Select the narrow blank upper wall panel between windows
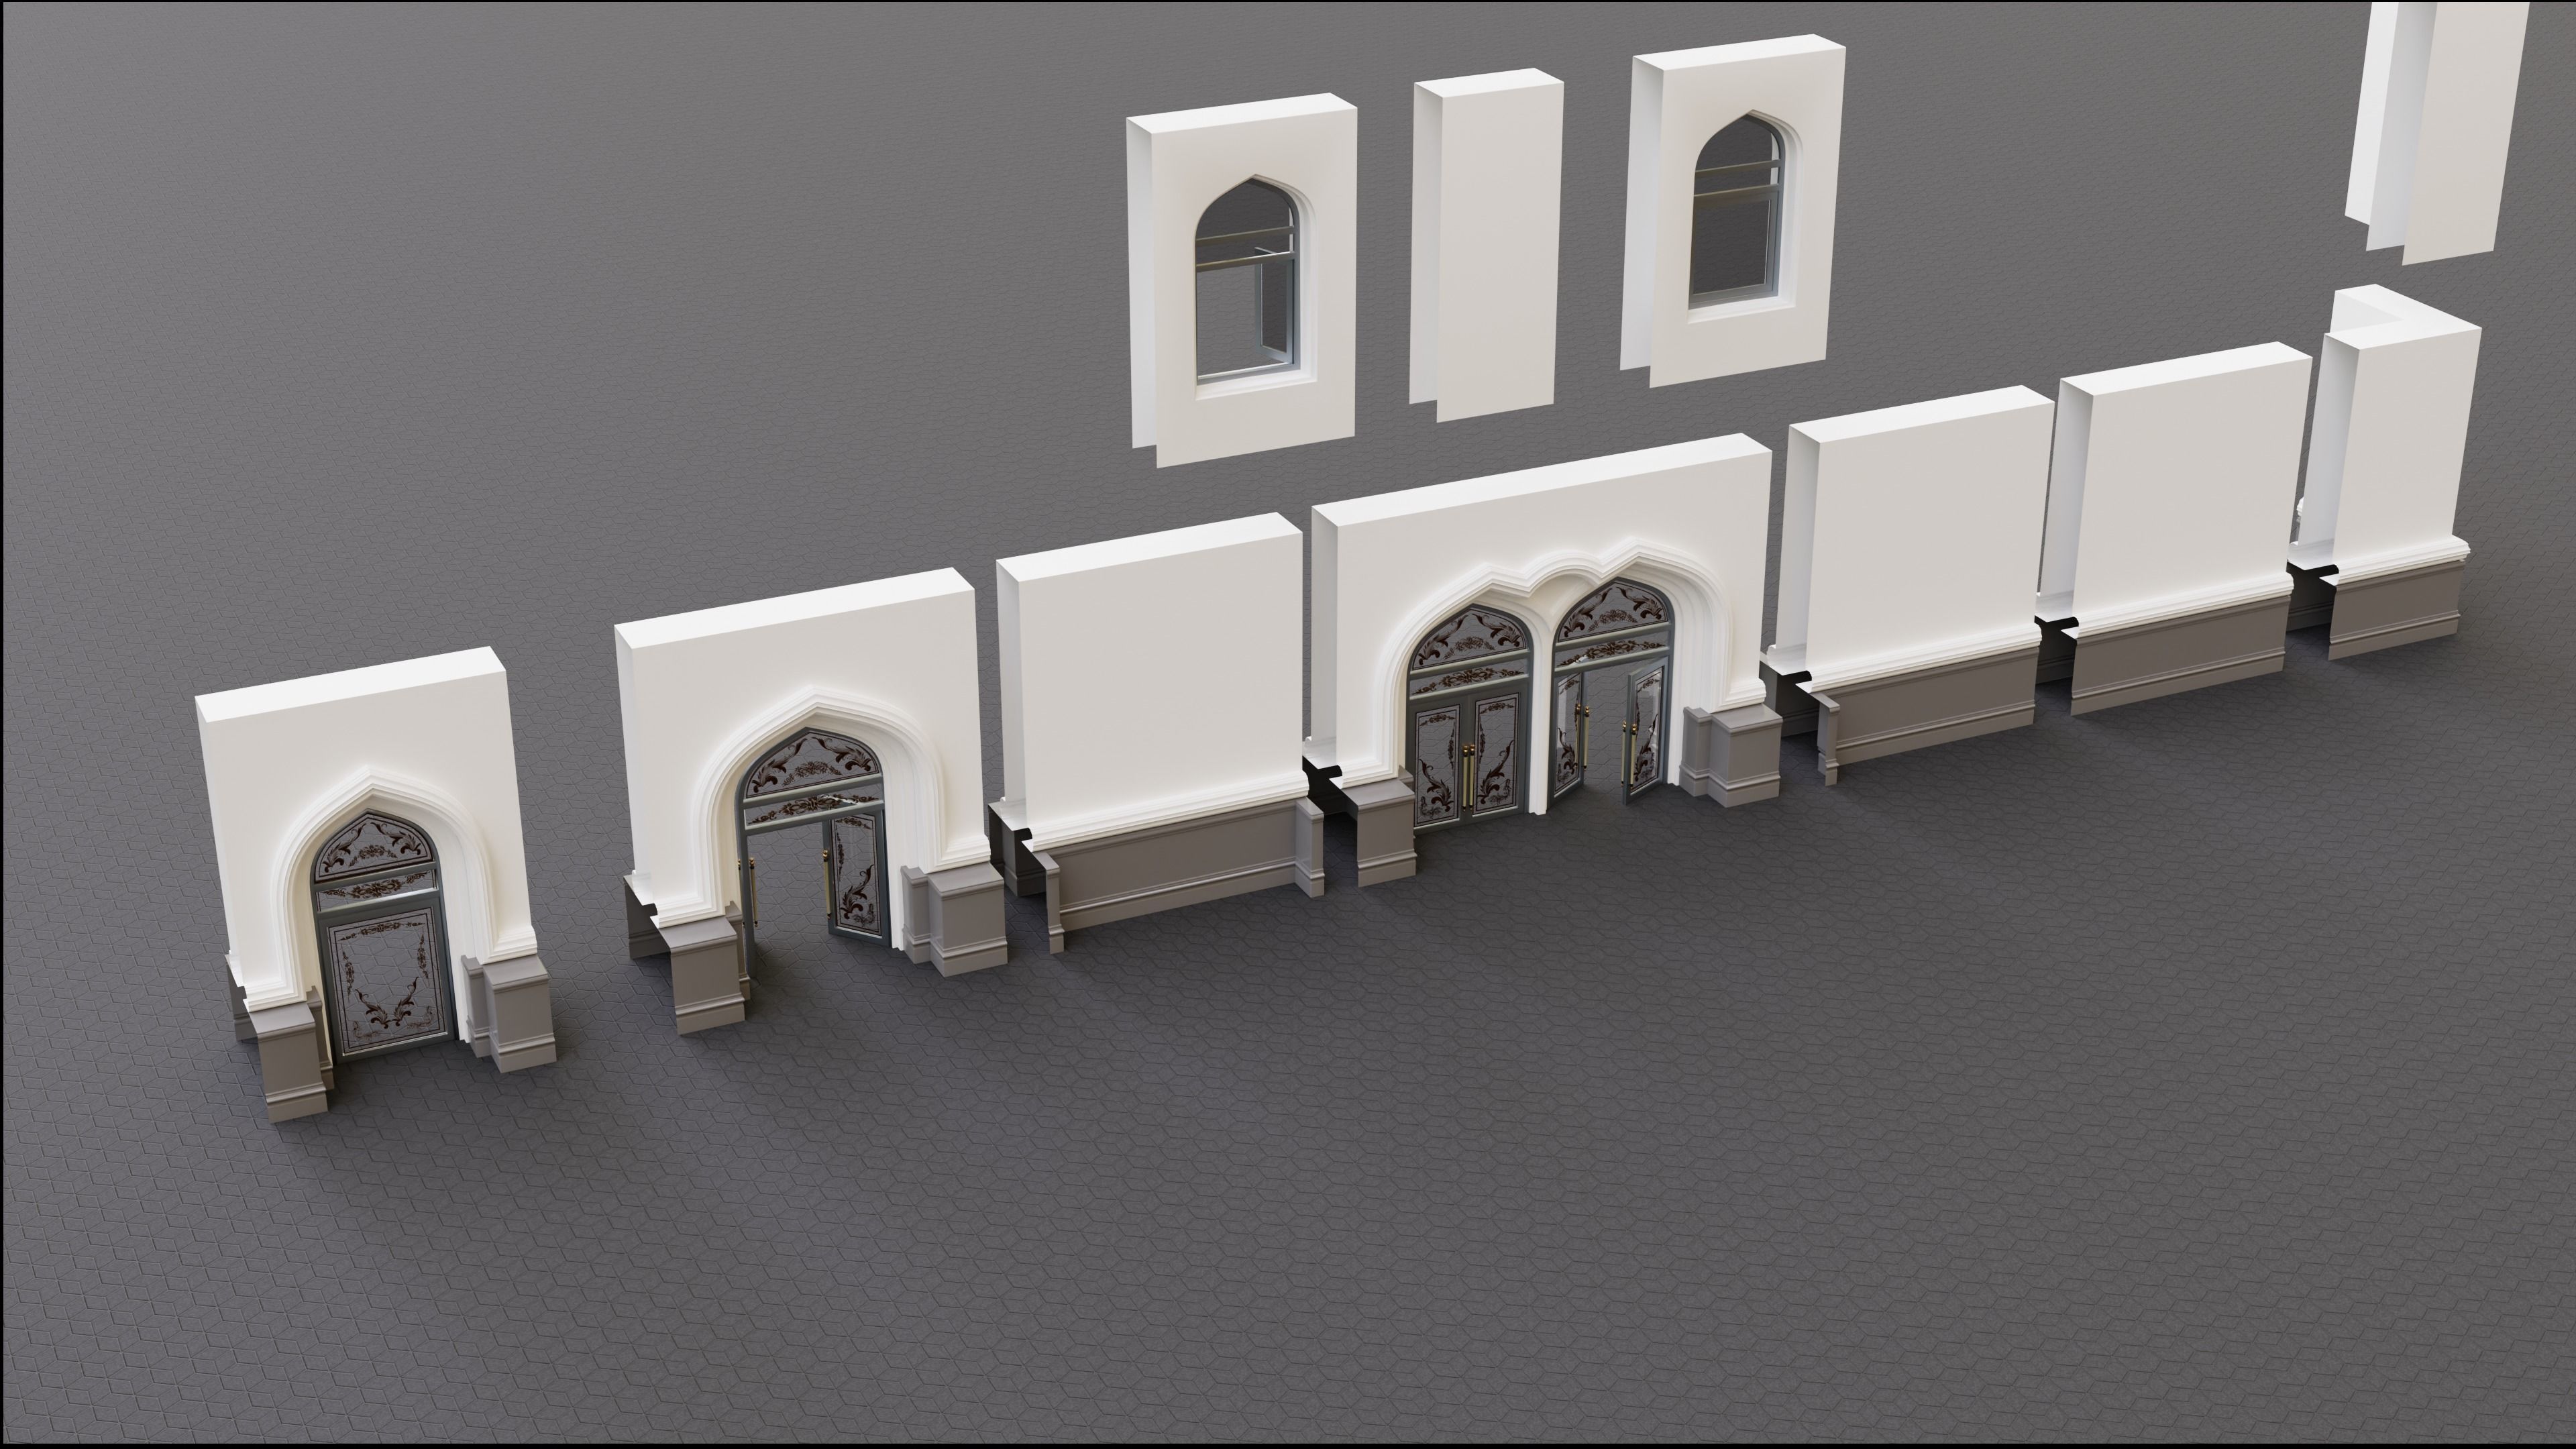2576x1449 pixels. tap(1487, 245)
